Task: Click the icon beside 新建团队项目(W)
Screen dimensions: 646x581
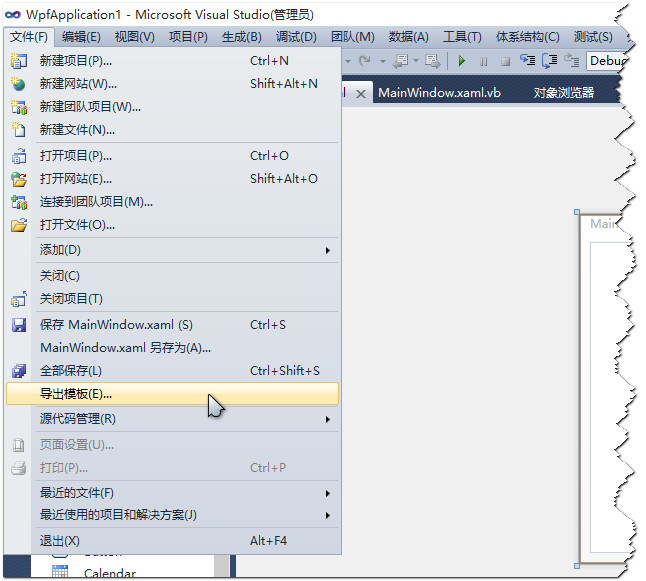Action: click(x=19, y=107)
